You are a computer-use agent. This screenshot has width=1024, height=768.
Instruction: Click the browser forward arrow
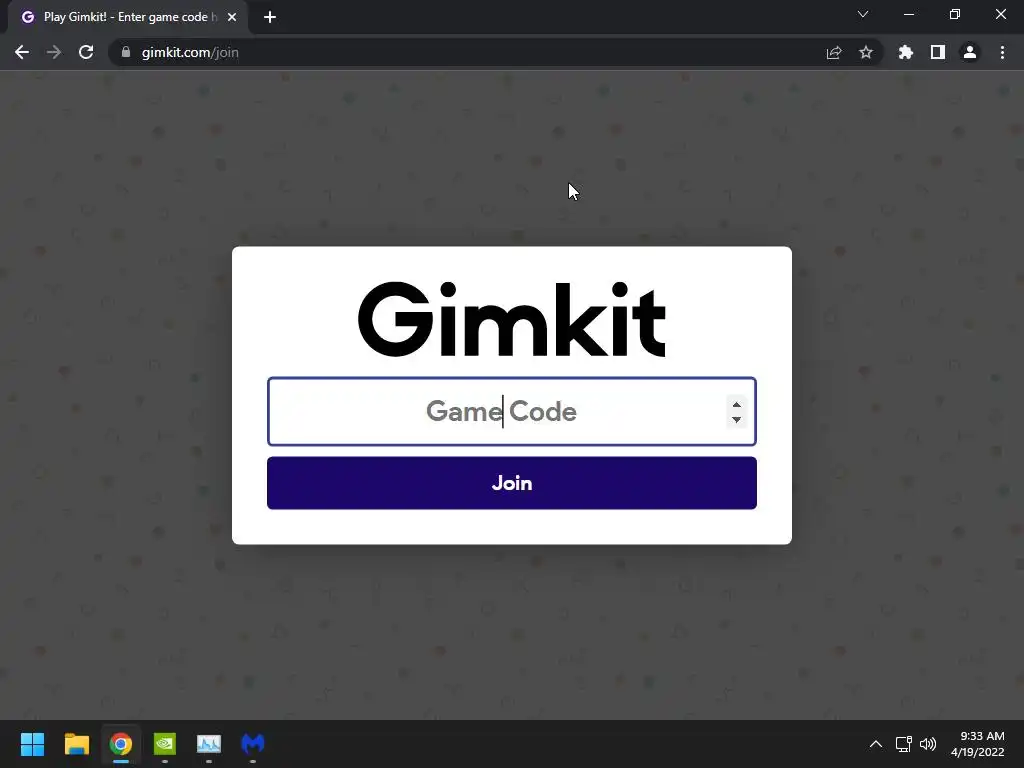click(x=54, y=52)
